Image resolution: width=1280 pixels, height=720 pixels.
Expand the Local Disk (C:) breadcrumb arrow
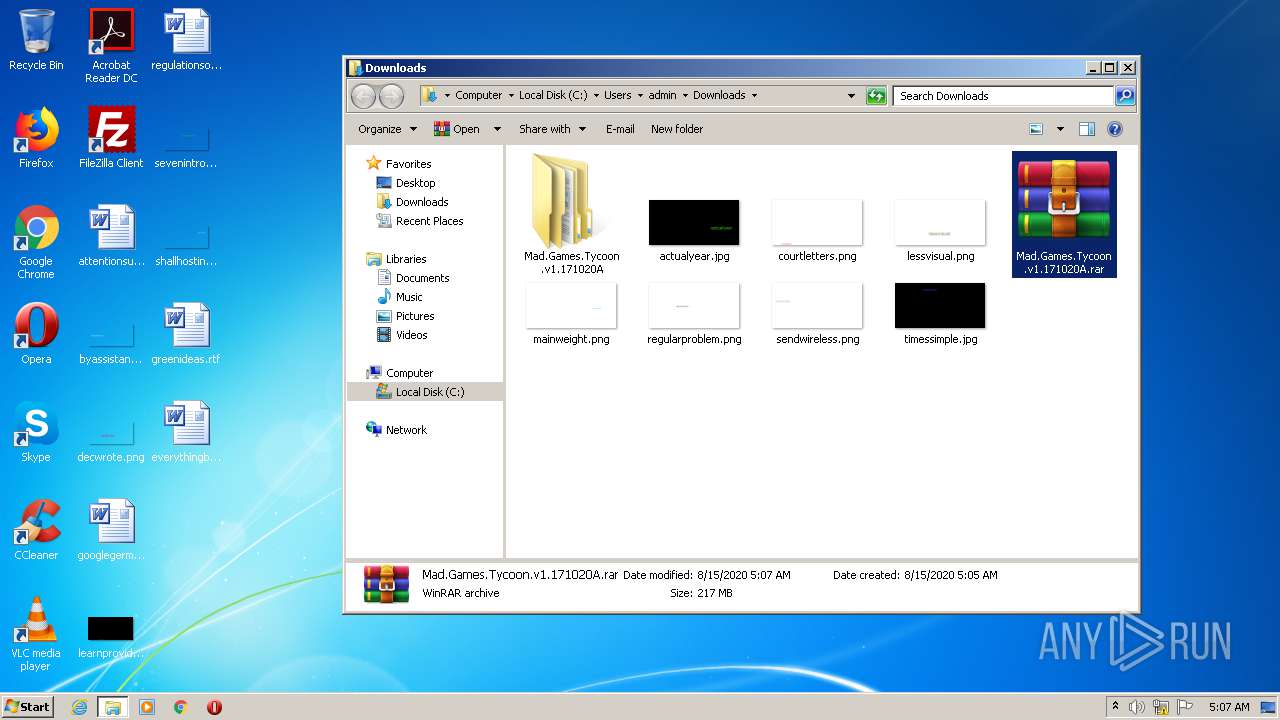tap(596, 96)
